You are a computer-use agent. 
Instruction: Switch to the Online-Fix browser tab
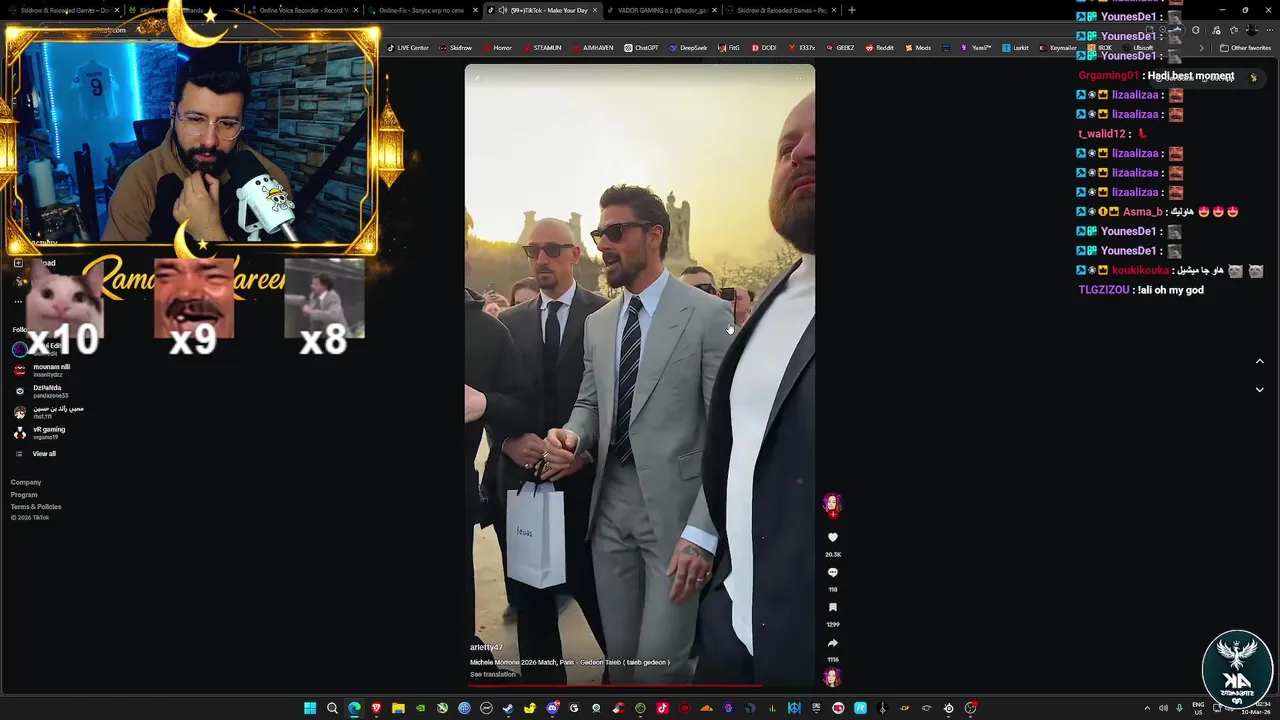(x=421, y=10)
